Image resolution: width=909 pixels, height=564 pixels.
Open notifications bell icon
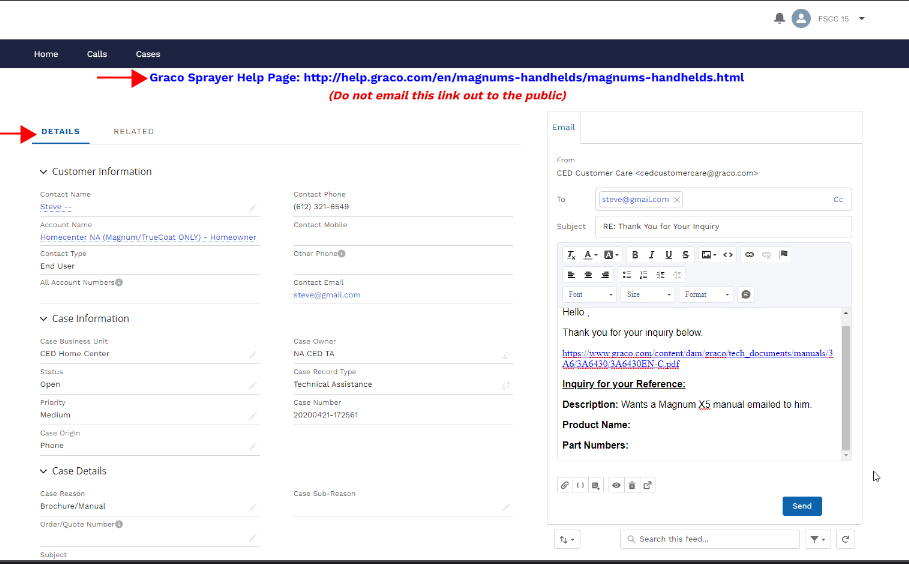click(x=779, y=19)
